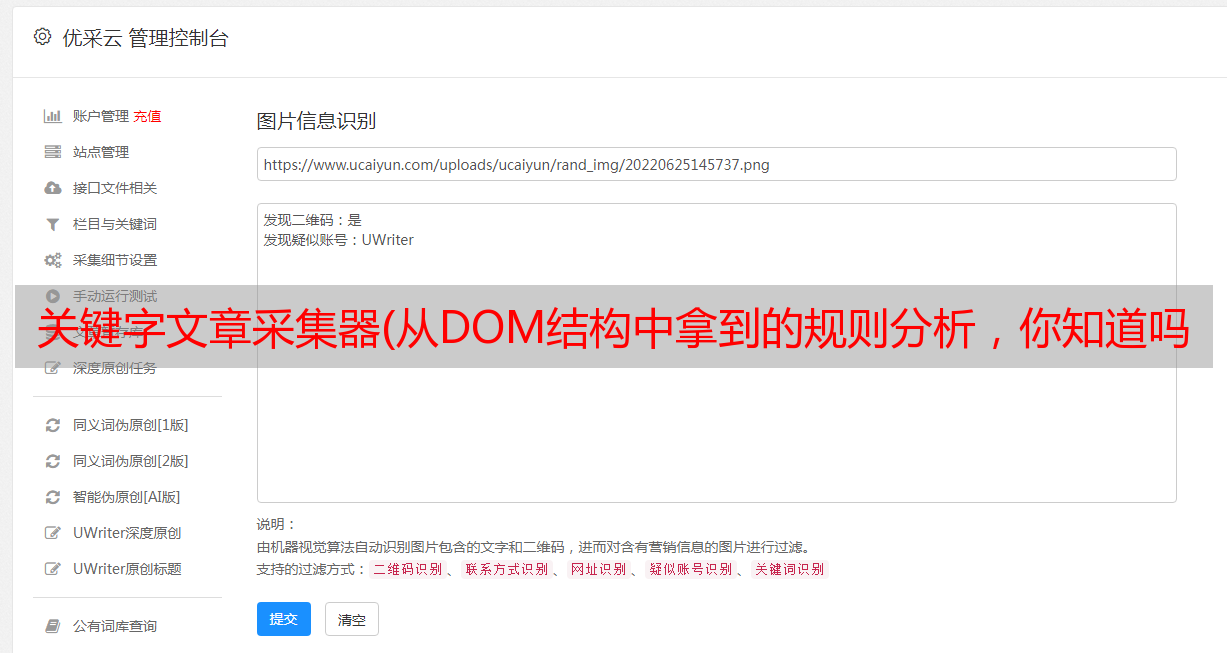1227x653 pixels.
Task: Click the UWriter深度原创 edit icon
Action: pos(53,533)
